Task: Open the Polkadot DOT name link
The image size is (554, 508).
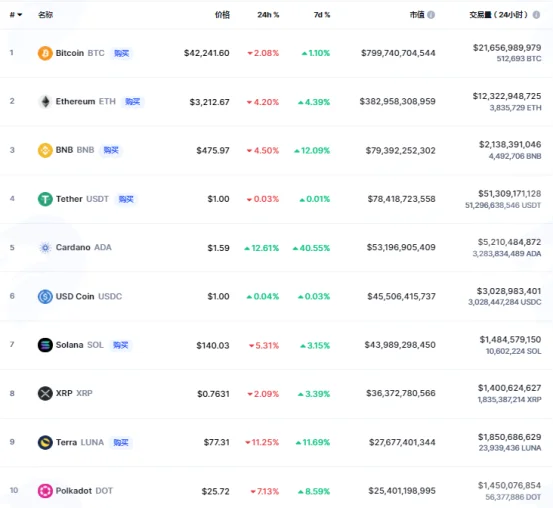Action: click(x=84, y=491)
